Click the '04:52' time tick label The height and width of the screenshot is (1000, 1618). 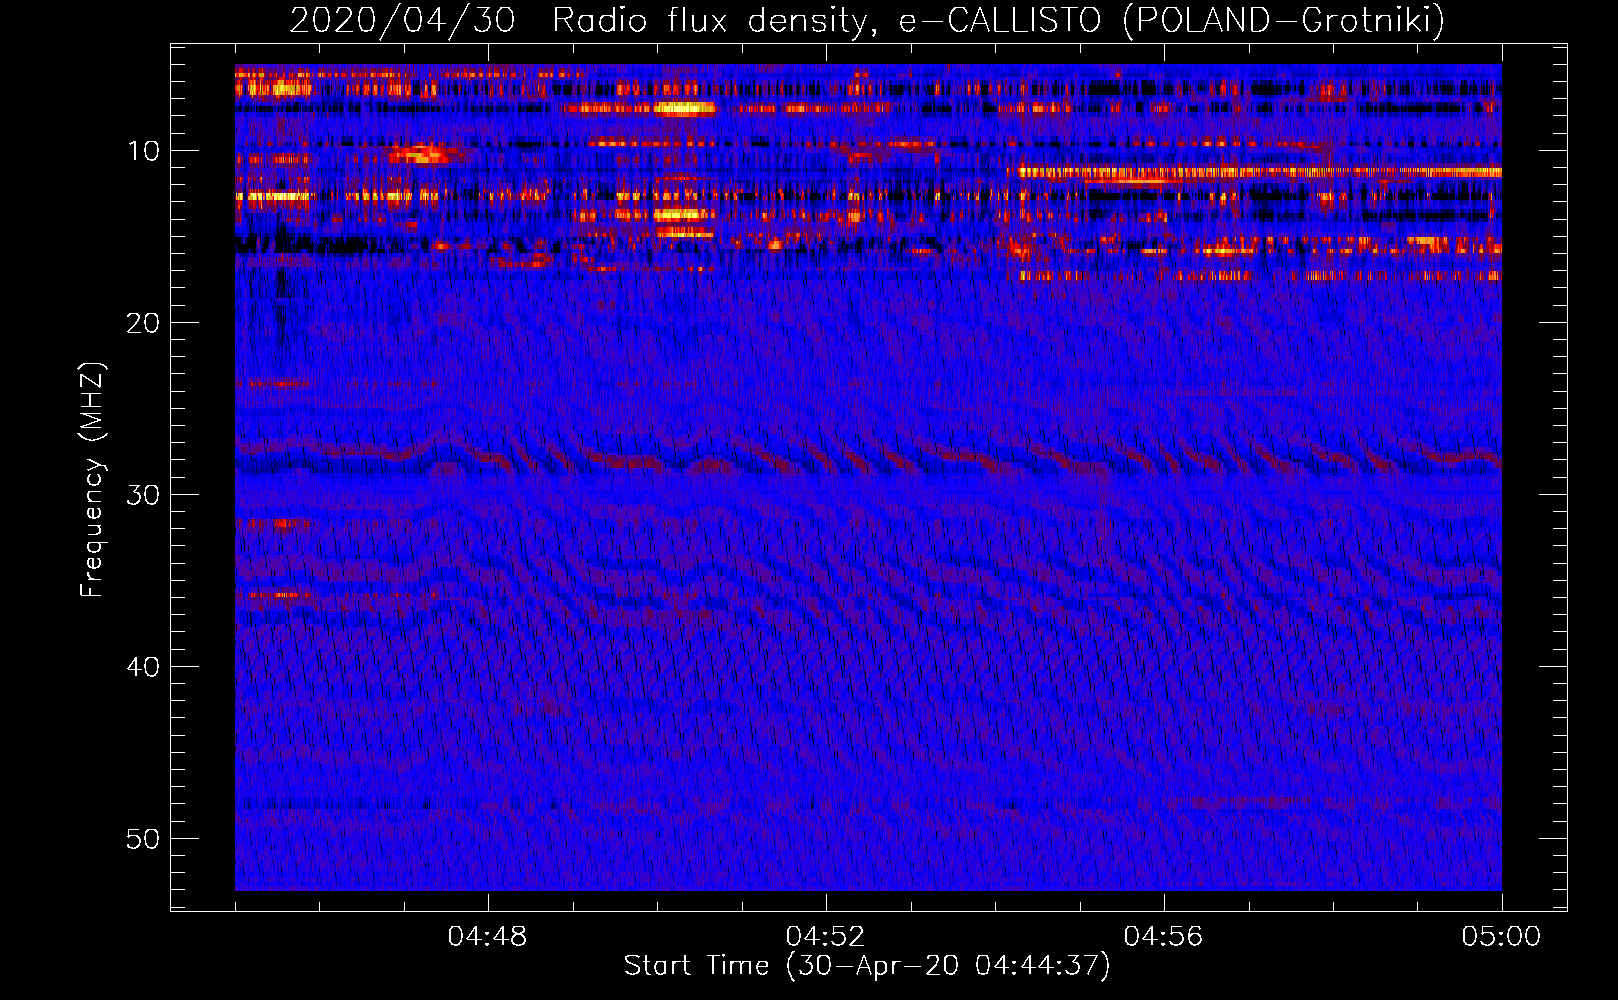pos(825,937)
